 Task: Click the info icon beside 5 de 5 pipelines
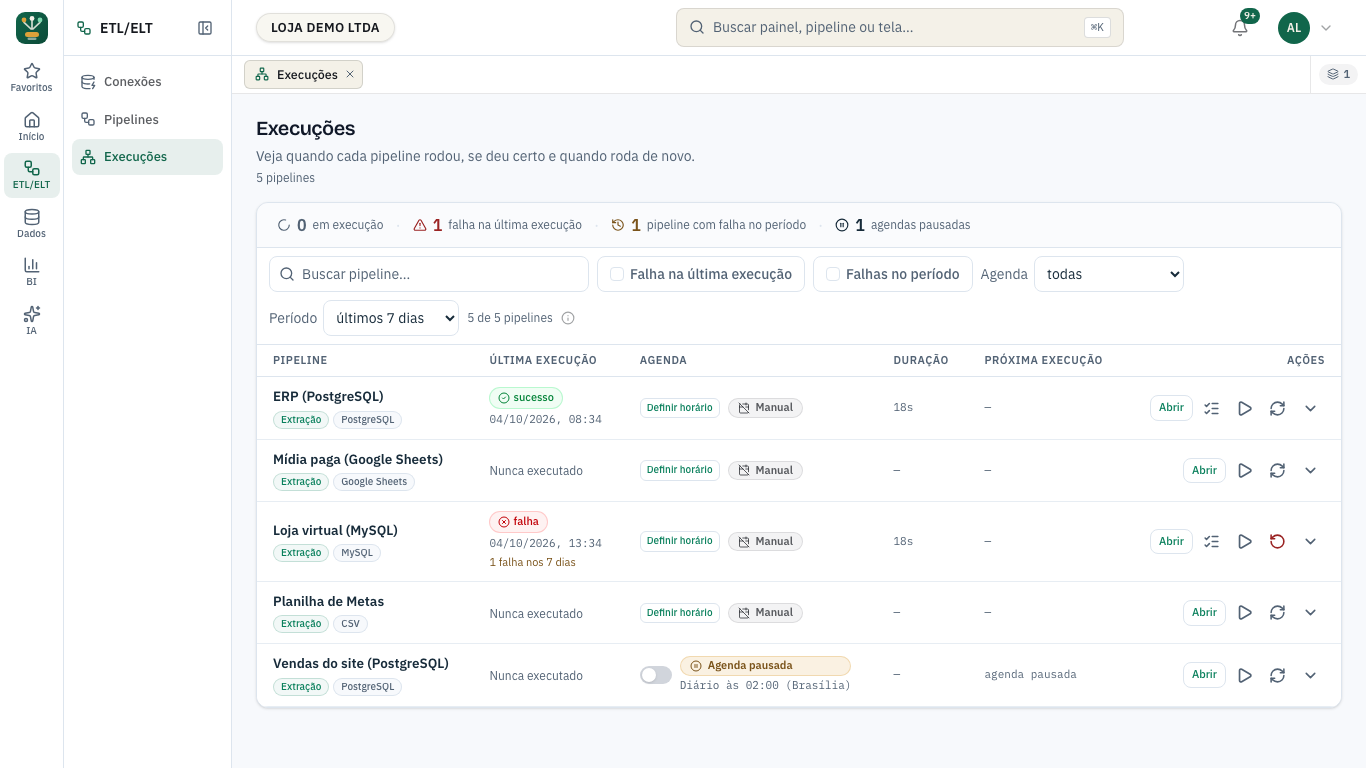pos(568,318)
